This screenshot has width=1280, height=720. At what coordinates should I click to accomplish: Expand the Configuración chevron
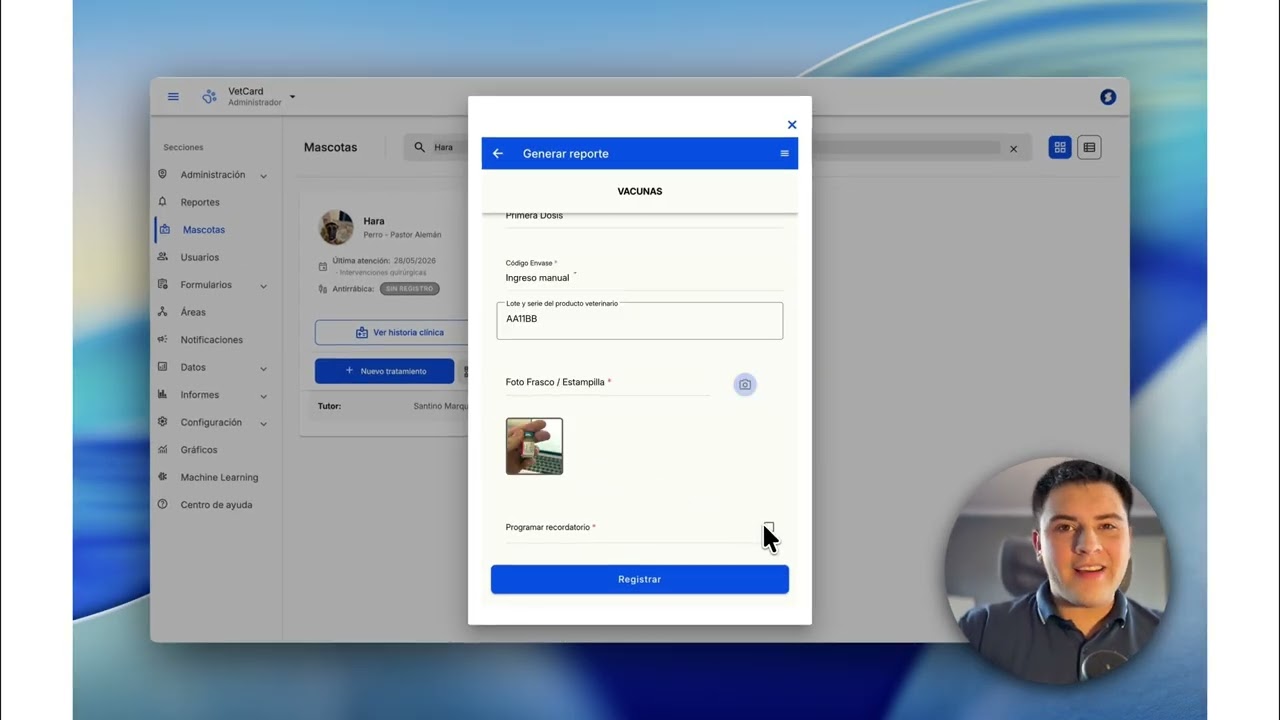[x=263, y=423]
